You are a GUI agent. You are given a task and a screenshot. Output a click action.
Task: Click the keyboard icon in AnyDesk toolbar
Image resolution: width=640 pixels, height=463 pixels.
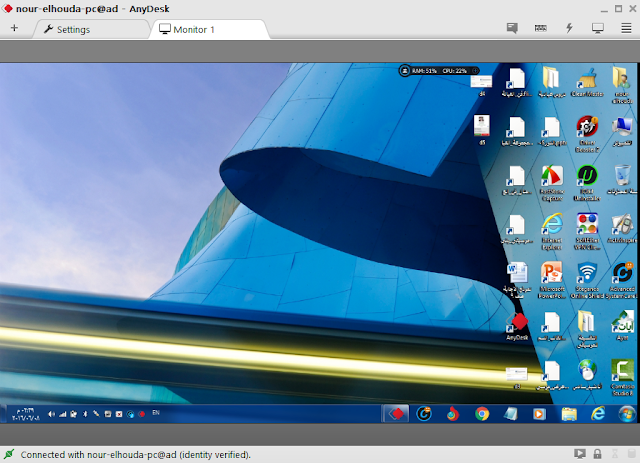541,28
